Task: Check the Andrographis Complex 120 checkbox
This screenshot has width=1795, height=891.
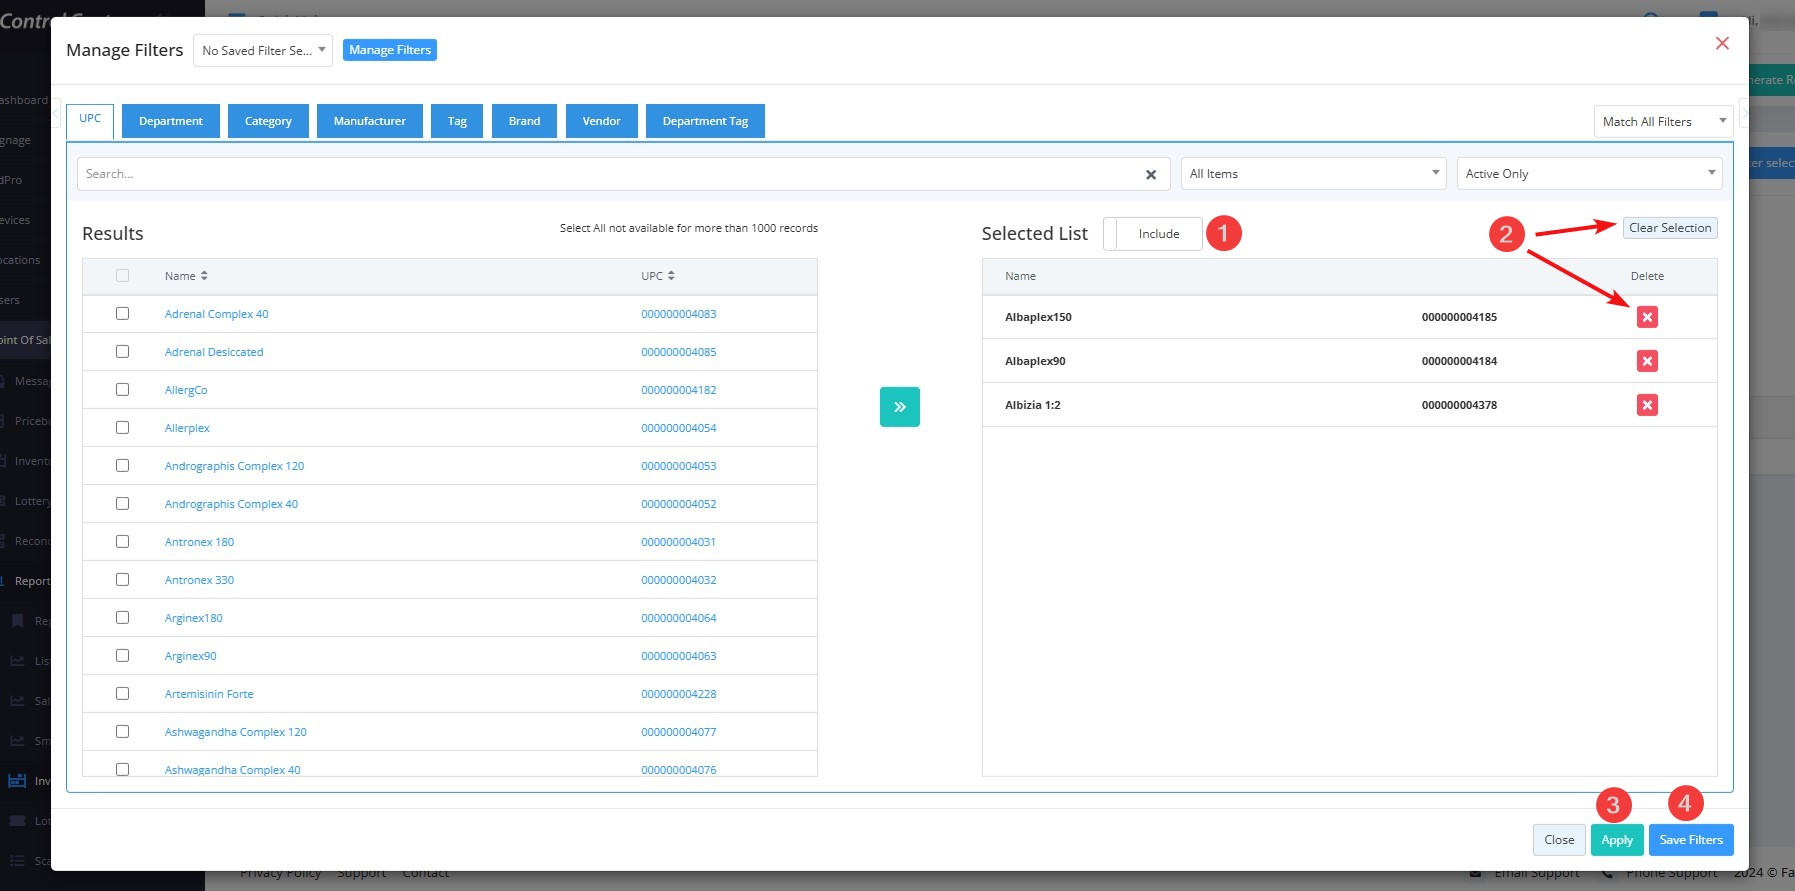Action: coord(122,466)
